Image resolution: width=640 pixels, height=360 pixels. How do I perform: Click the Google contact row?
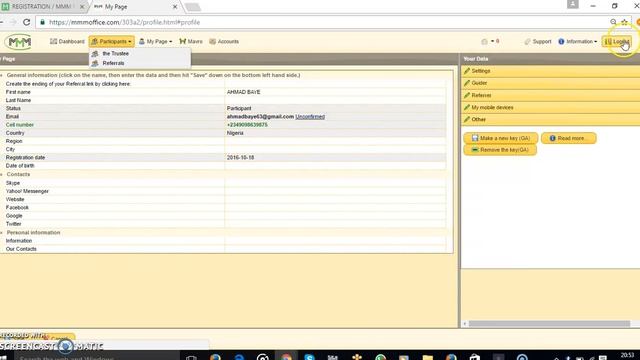(x=224, y=216)
